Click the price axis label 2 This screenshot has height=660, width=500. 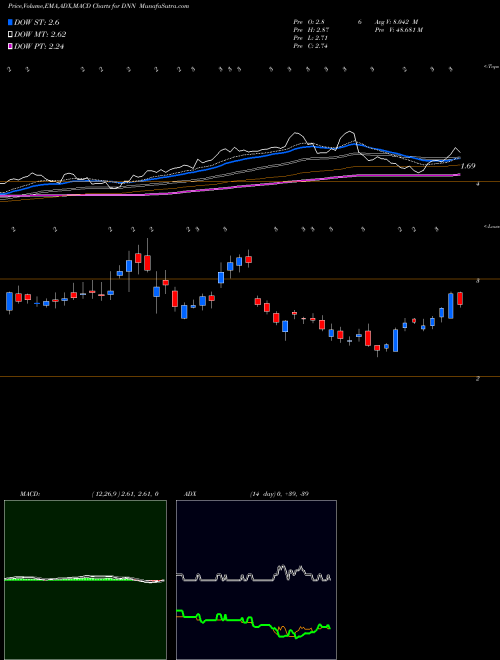(478, 378)
